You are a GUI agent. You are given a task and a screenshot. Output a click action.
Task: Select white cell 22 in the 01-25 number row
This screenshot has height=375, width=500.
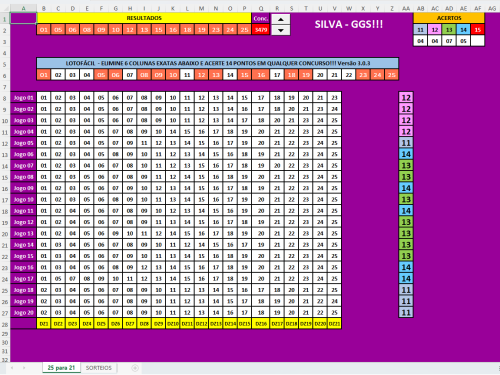[349, 75]
